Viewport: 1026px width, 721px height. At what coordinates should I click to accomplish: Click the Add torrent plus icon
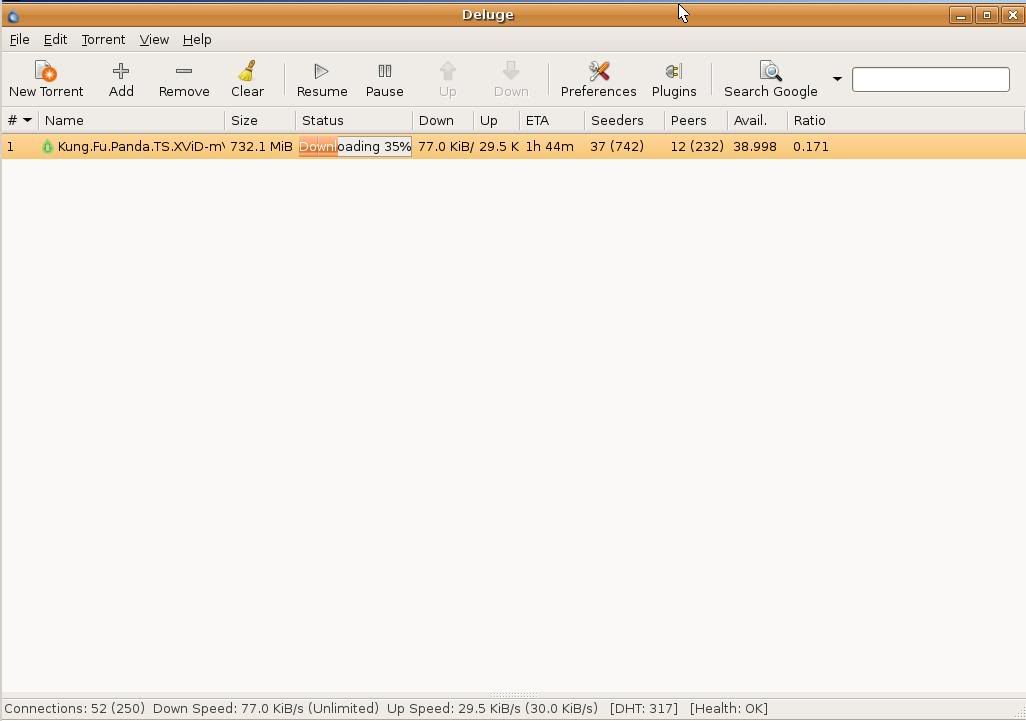(121, 71)
